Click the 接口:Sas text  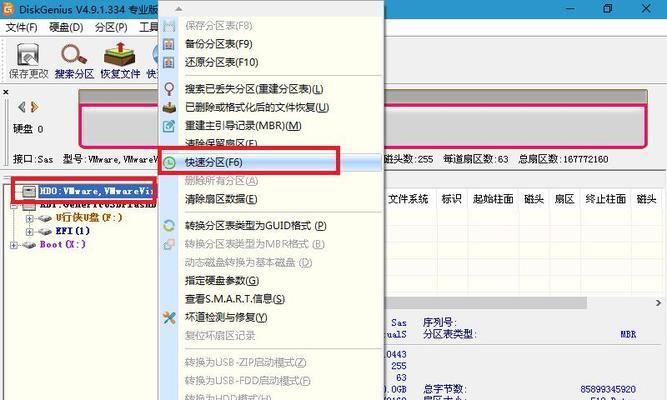33,160
